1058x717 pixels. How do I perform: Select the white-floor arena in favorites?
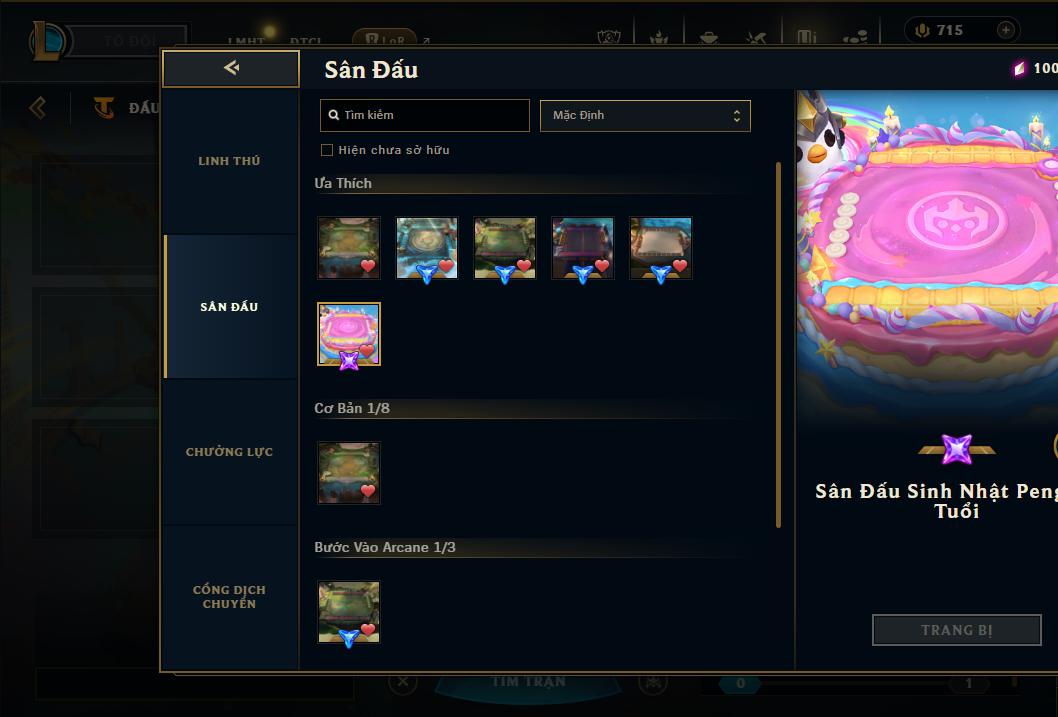661,248
